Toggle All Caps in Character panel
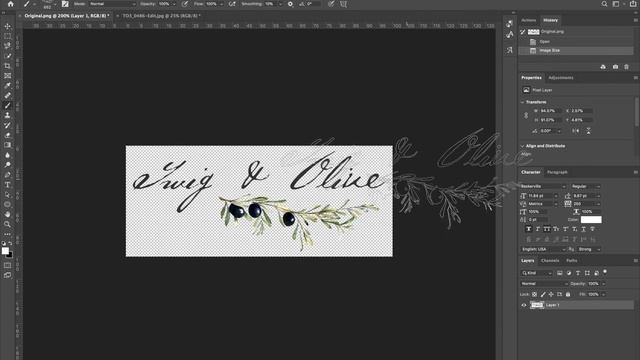 [547, 229]
